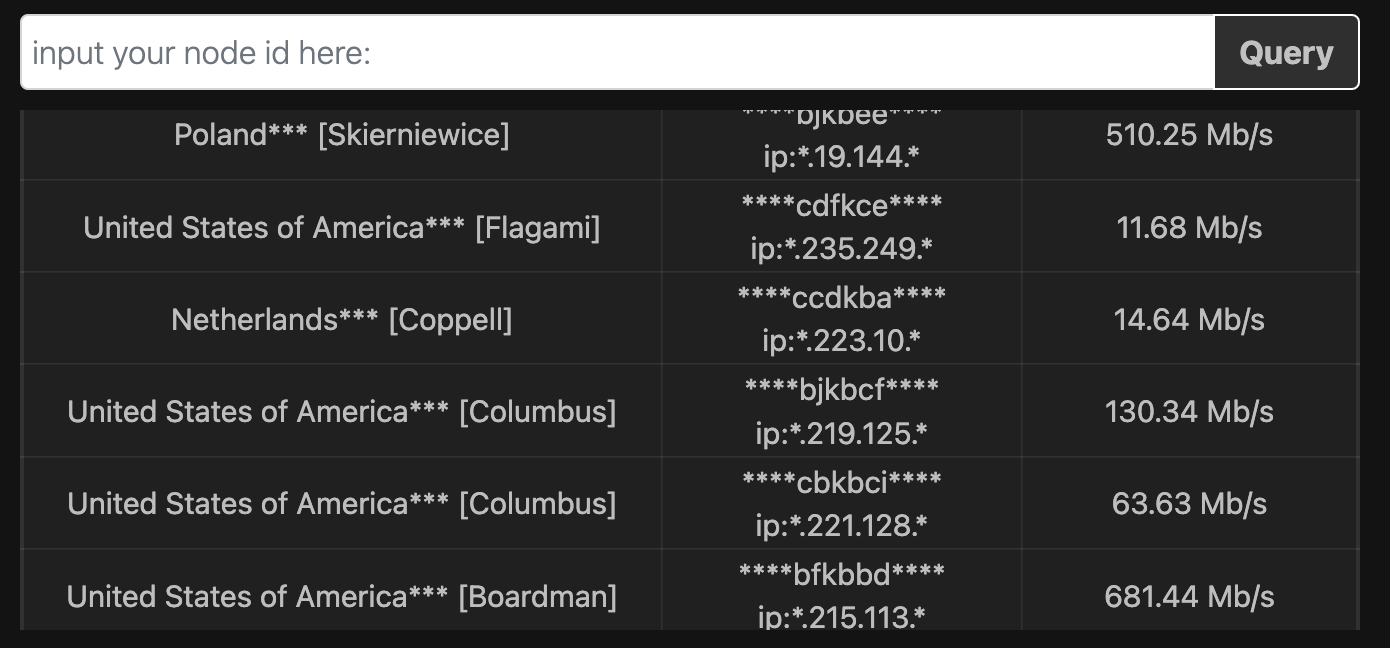
Task: Click the ip:*.221.128.* address text
Action: 841,525
